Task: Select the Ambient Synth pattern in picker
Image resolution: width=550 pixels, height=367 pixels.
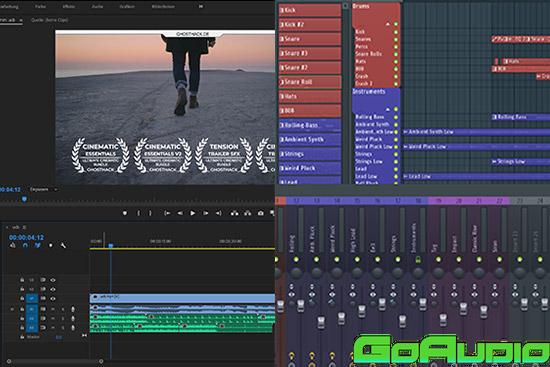Action: [310, 139]
